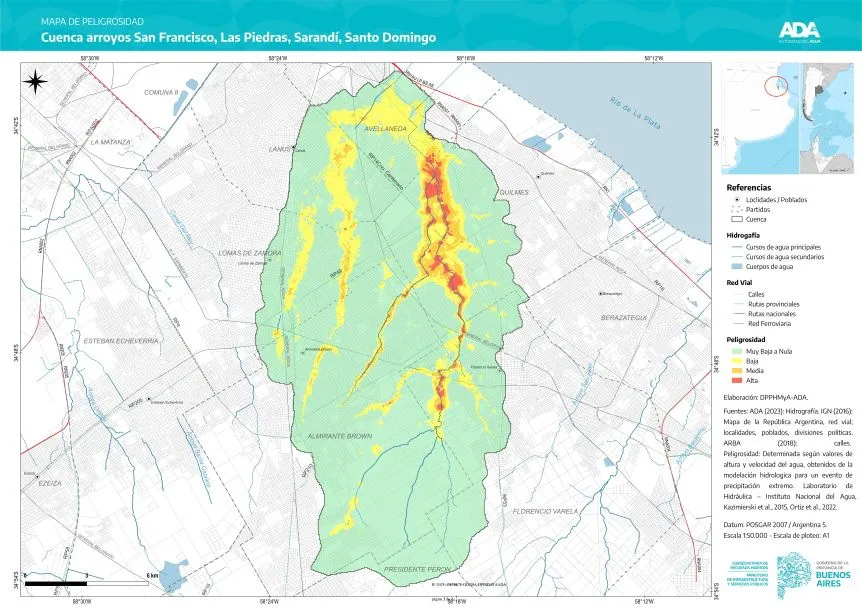Click the Cuenca outline legend symbol
862x608 pixels.
[x=737, y=219]
